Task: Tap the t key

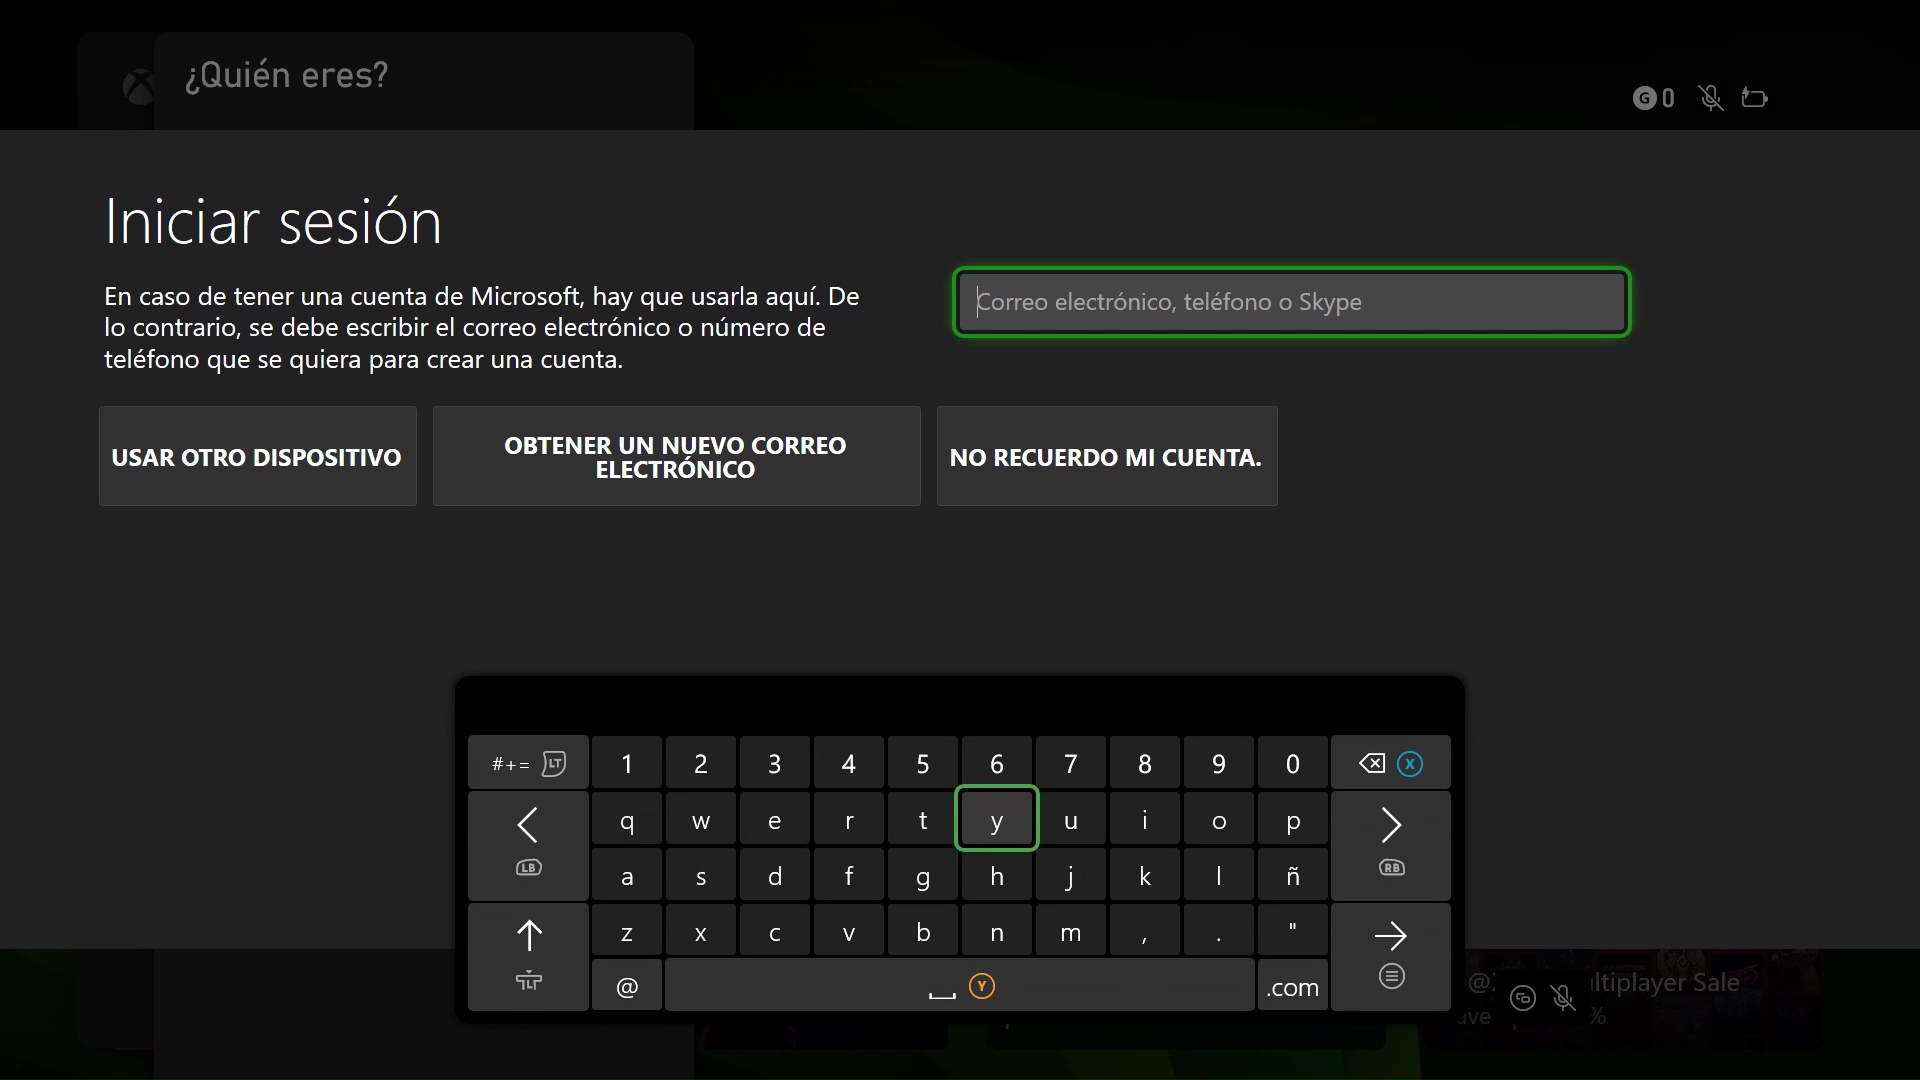Action: [923, 820]
